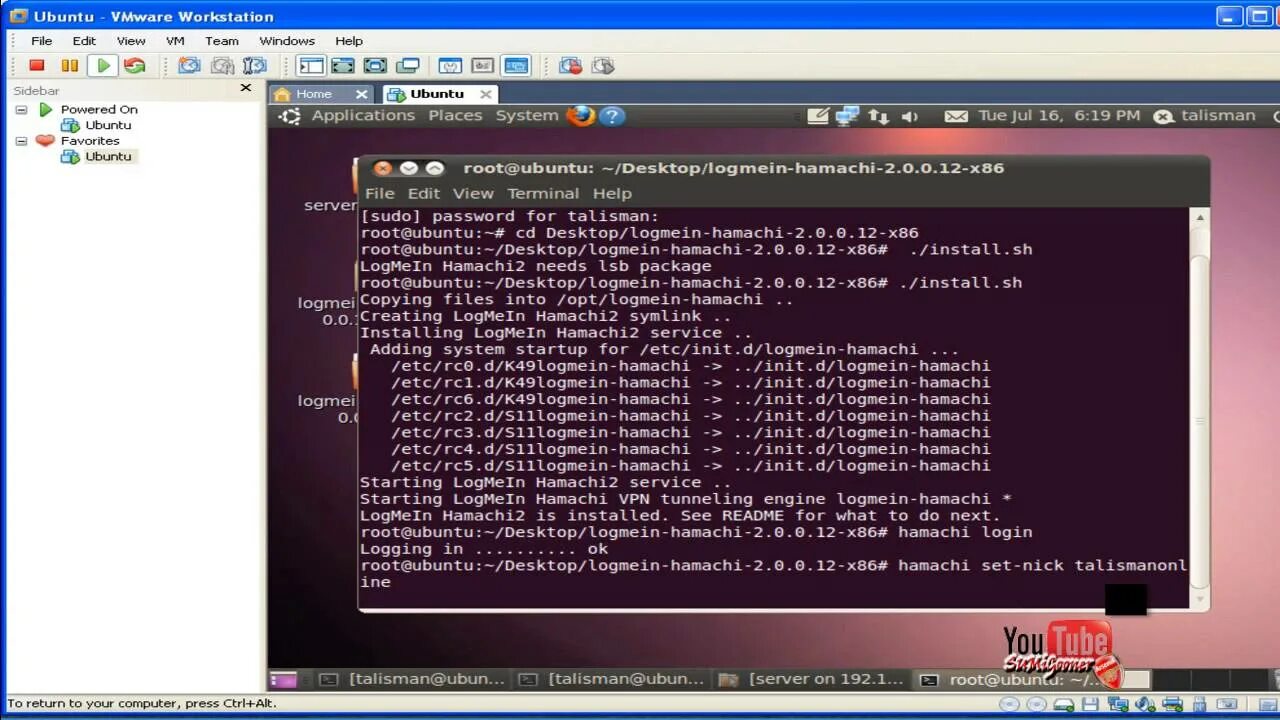Open the VMware Edit menu

tap(84, 41)
